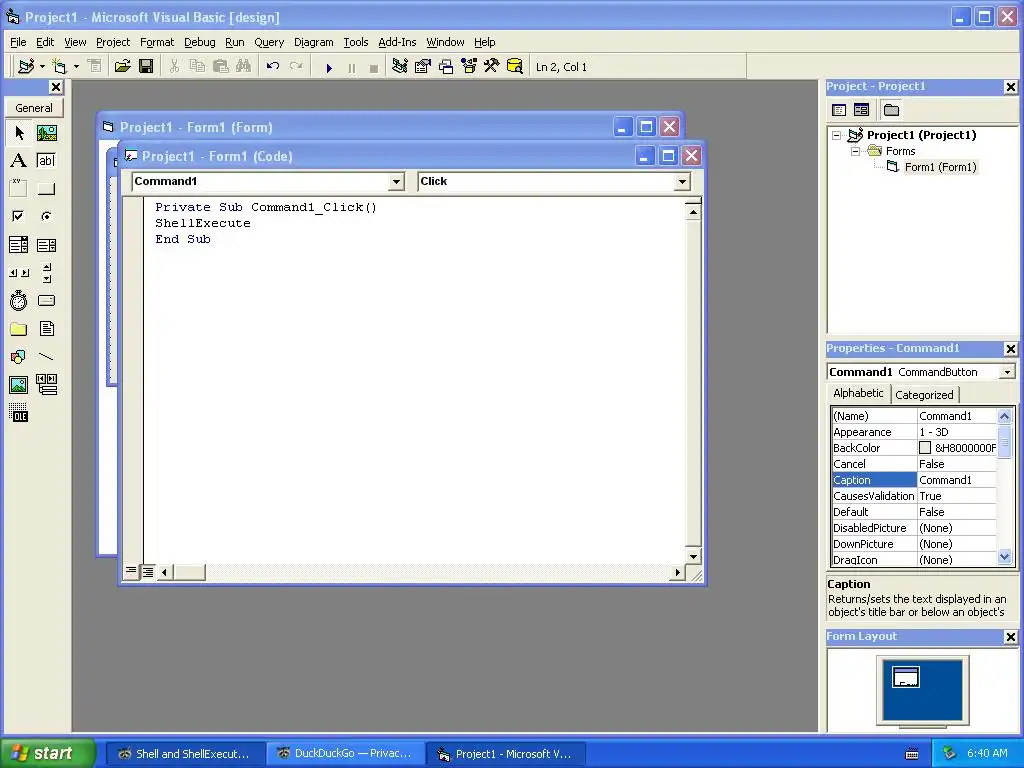Select the Image control tool
Viewport: 1024px width, 768px height.
pyautogui.click(x=19, y=385)
